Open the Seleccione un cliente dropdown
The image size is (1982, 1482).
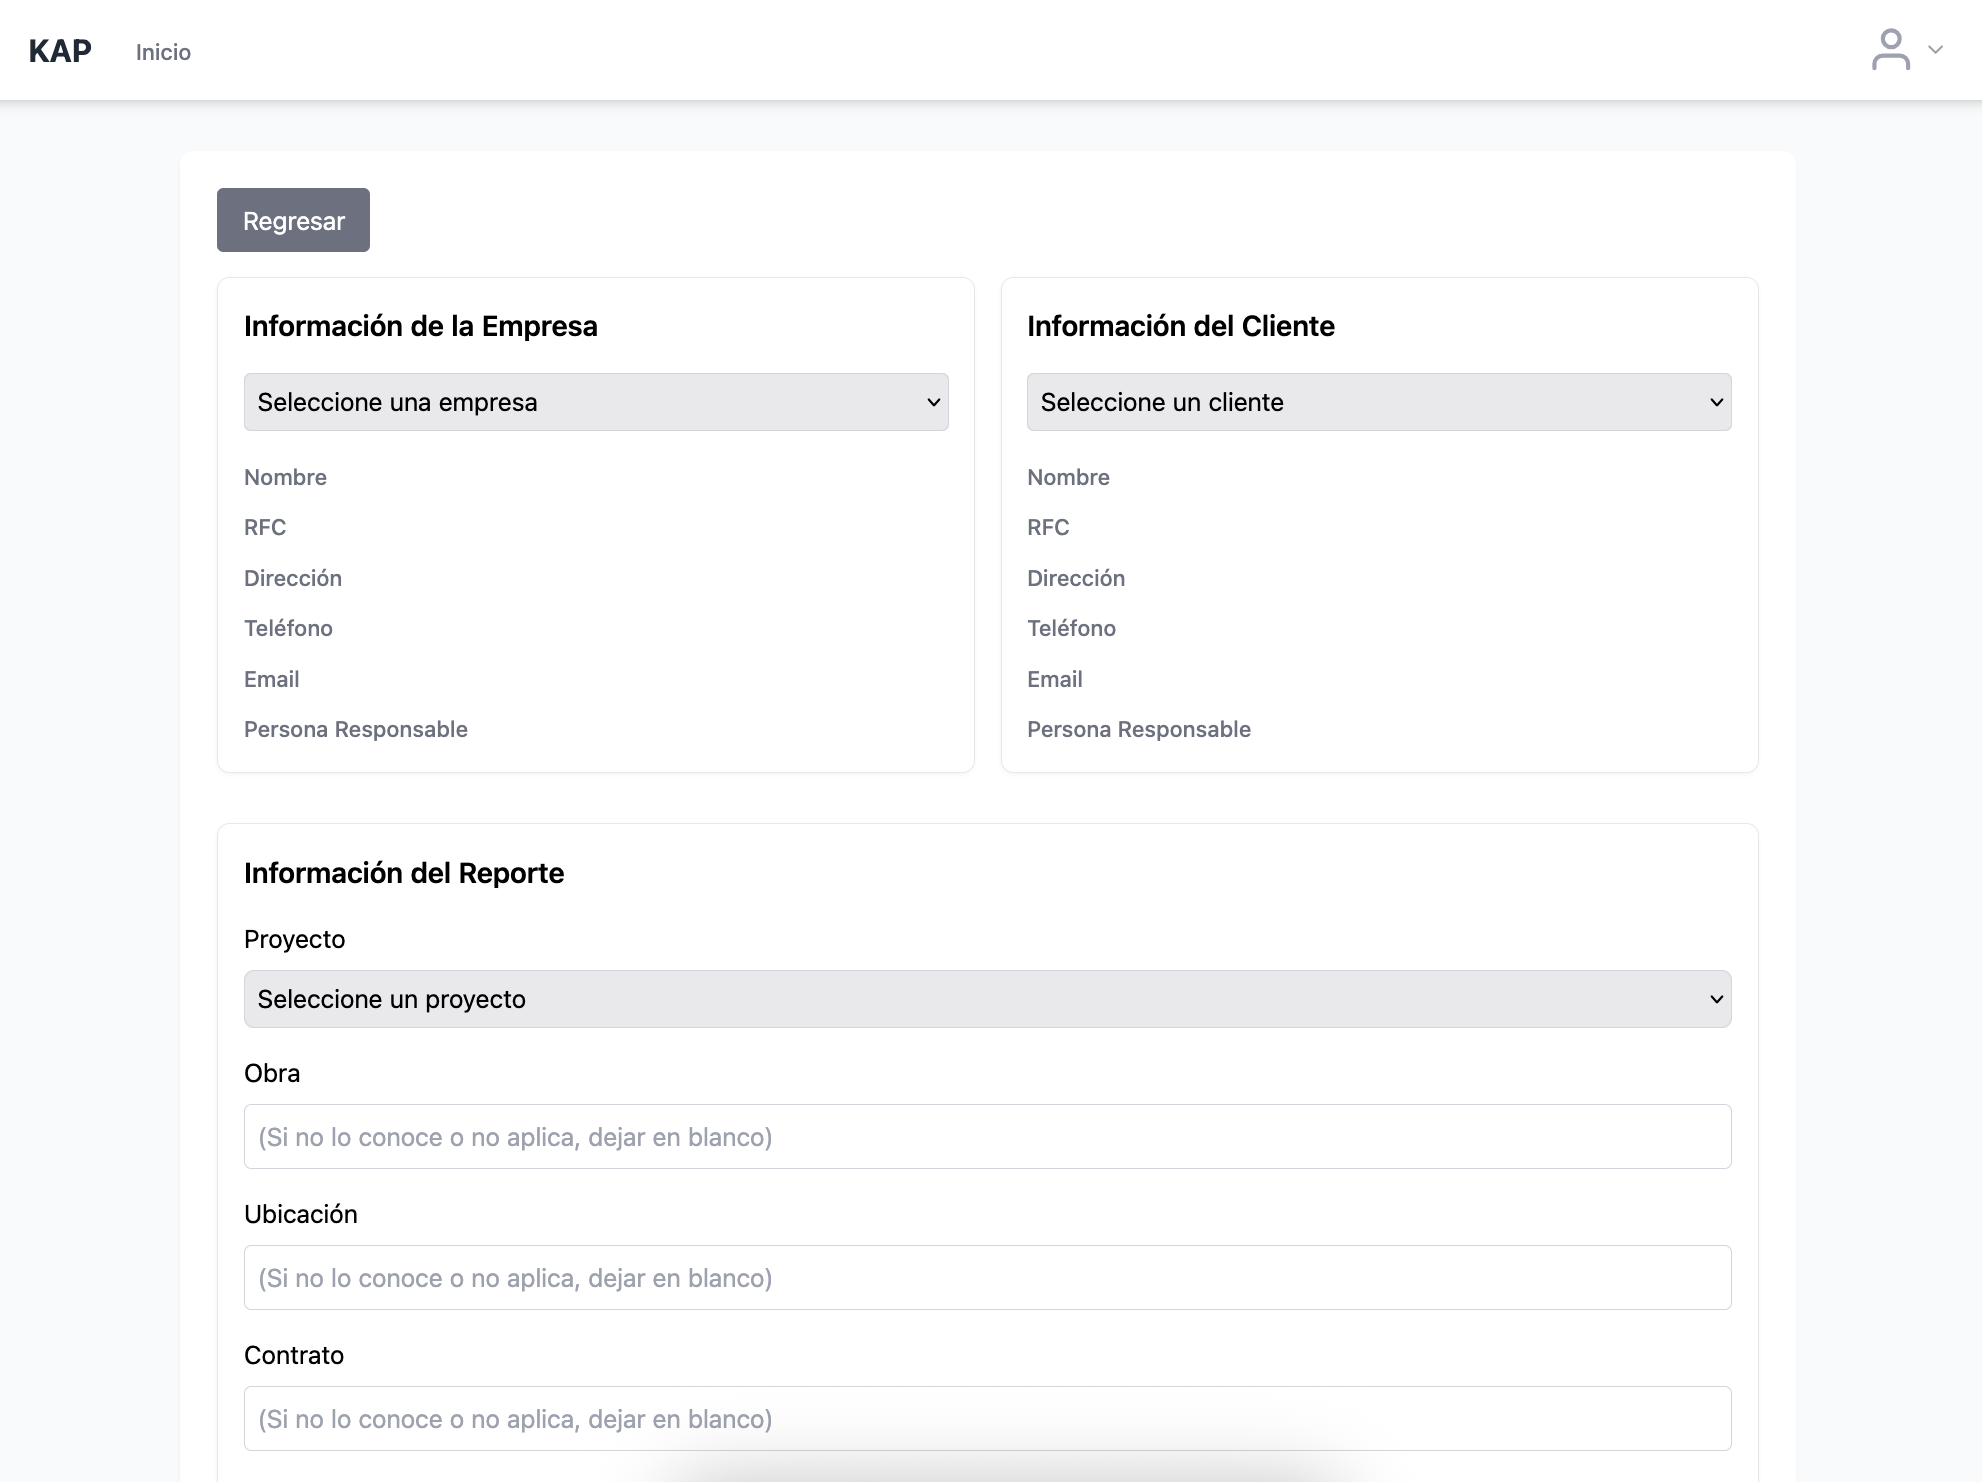click(x=1379, y=402)
